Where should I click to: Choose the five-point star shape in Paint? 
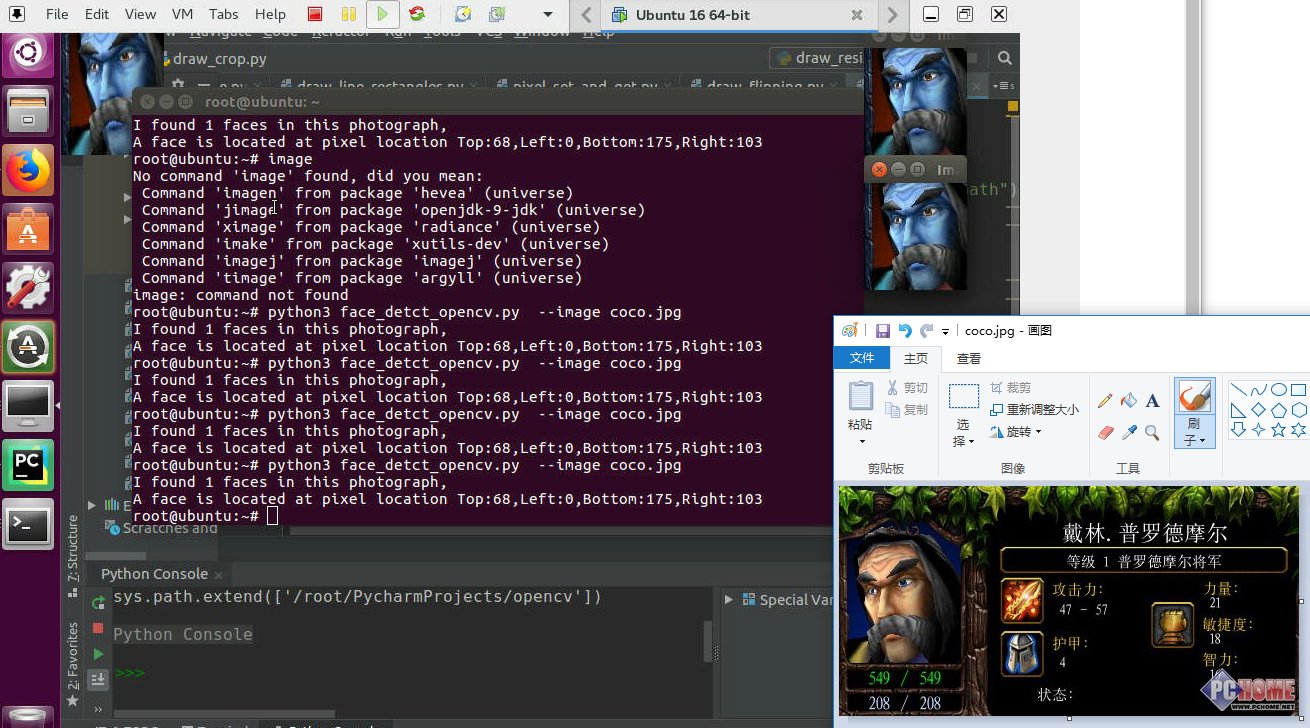(x=1278, y=430)
